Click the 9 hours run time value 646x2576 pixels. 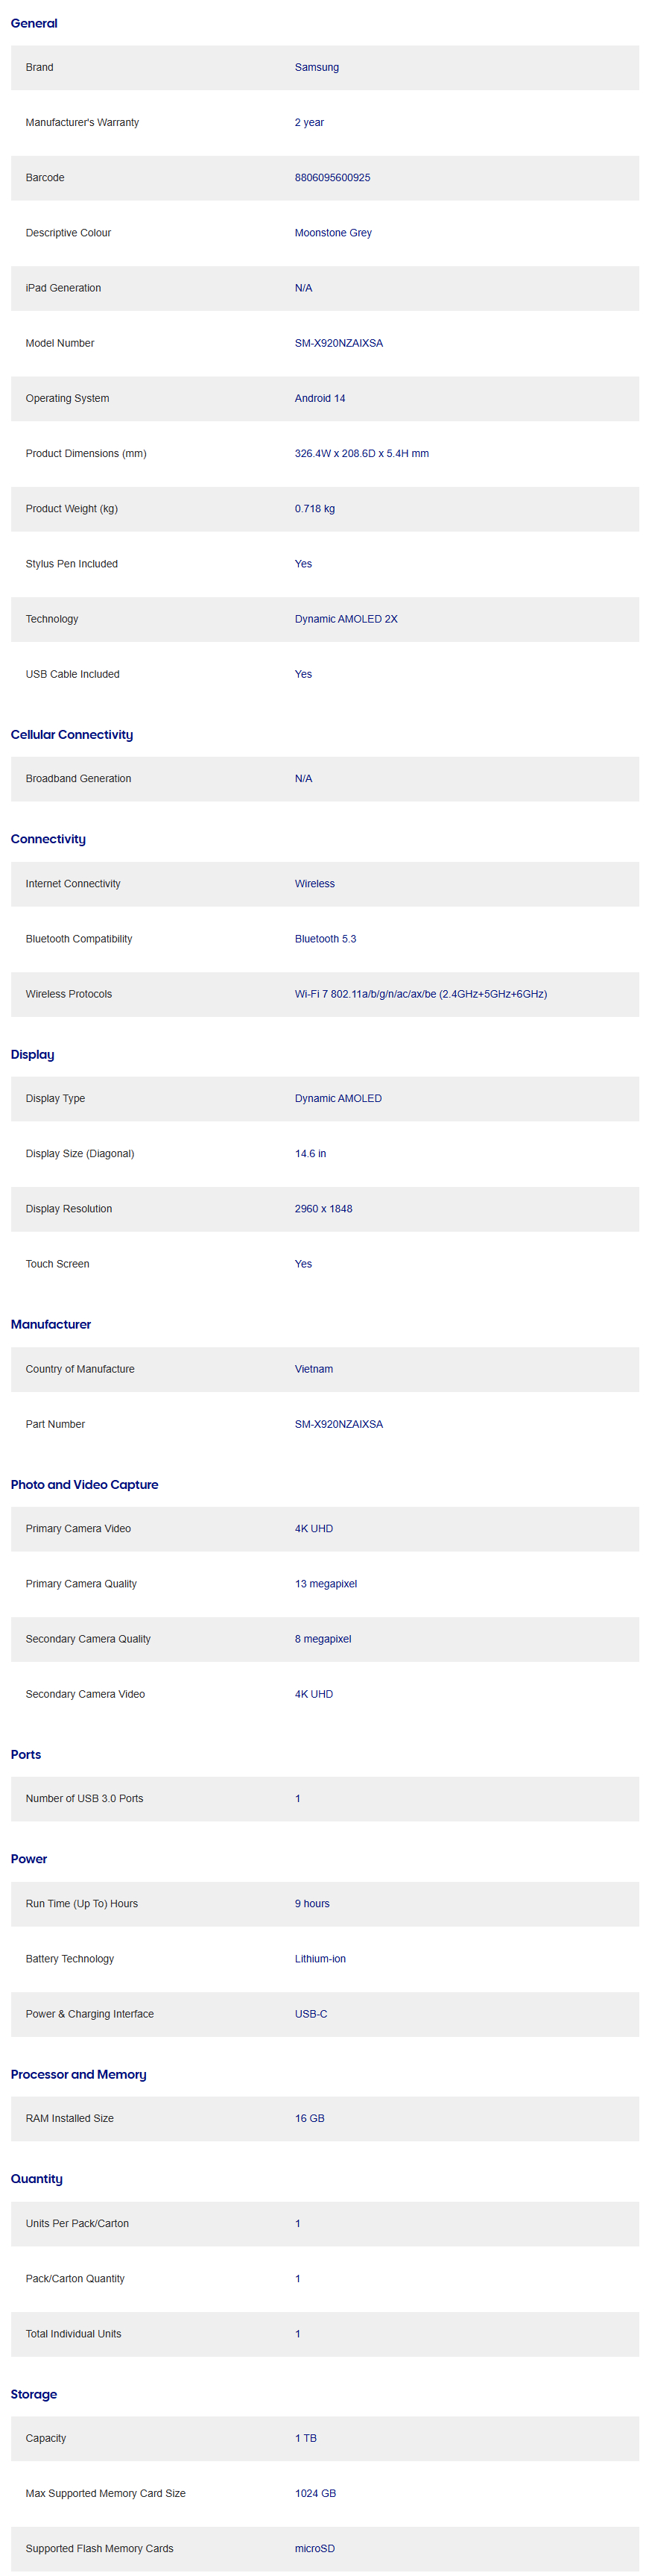(x=312, y=1904)
